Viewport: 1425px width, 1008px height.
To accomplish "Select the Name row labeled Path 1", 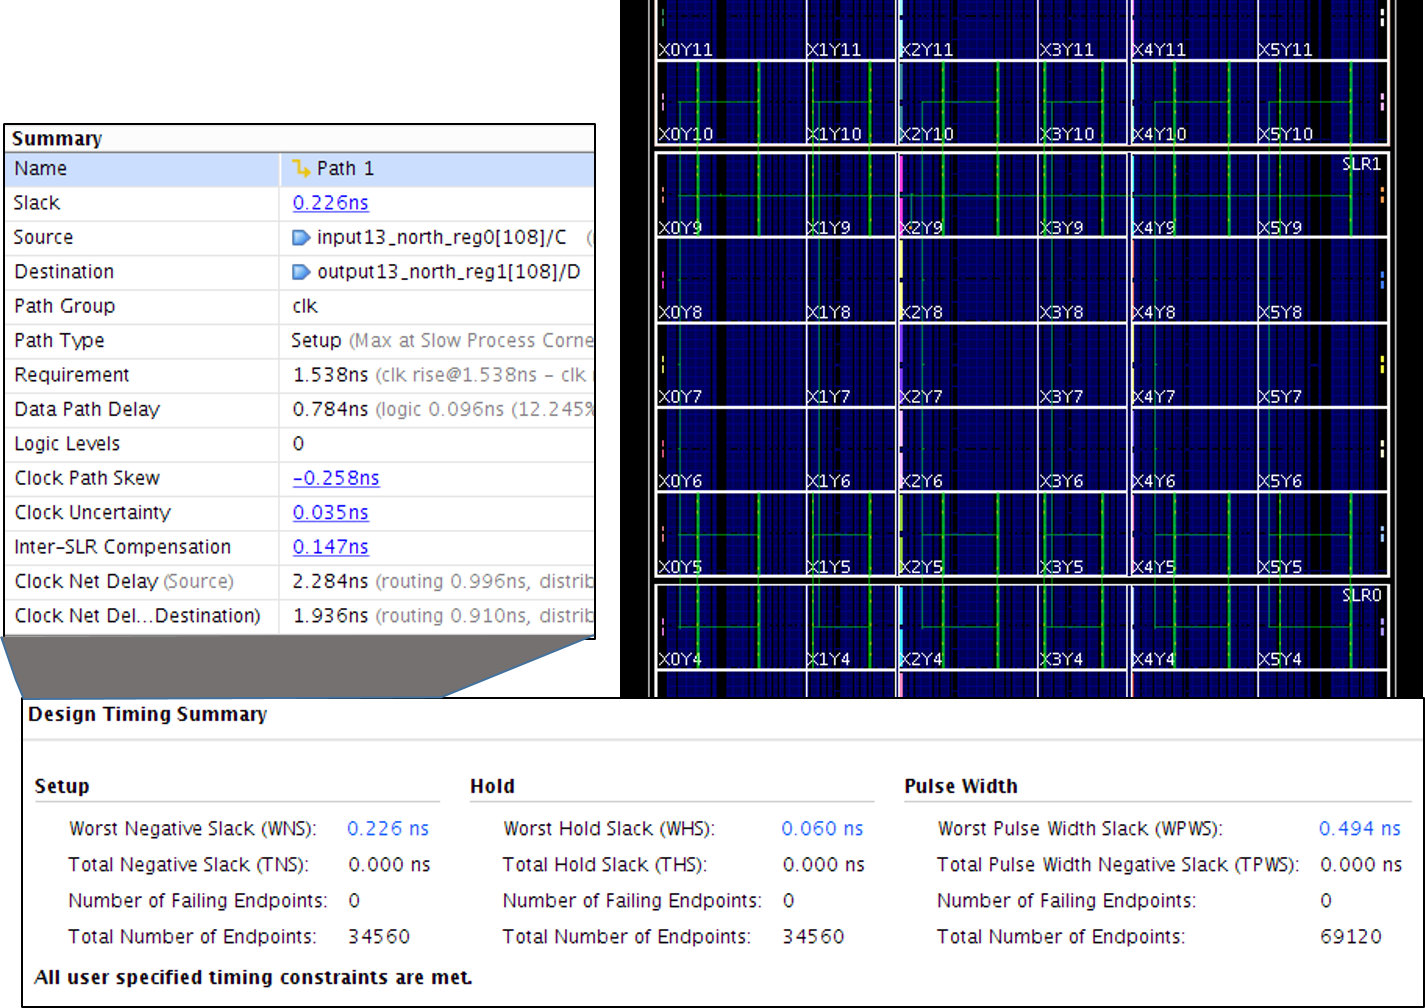I will tap(299, 168).
